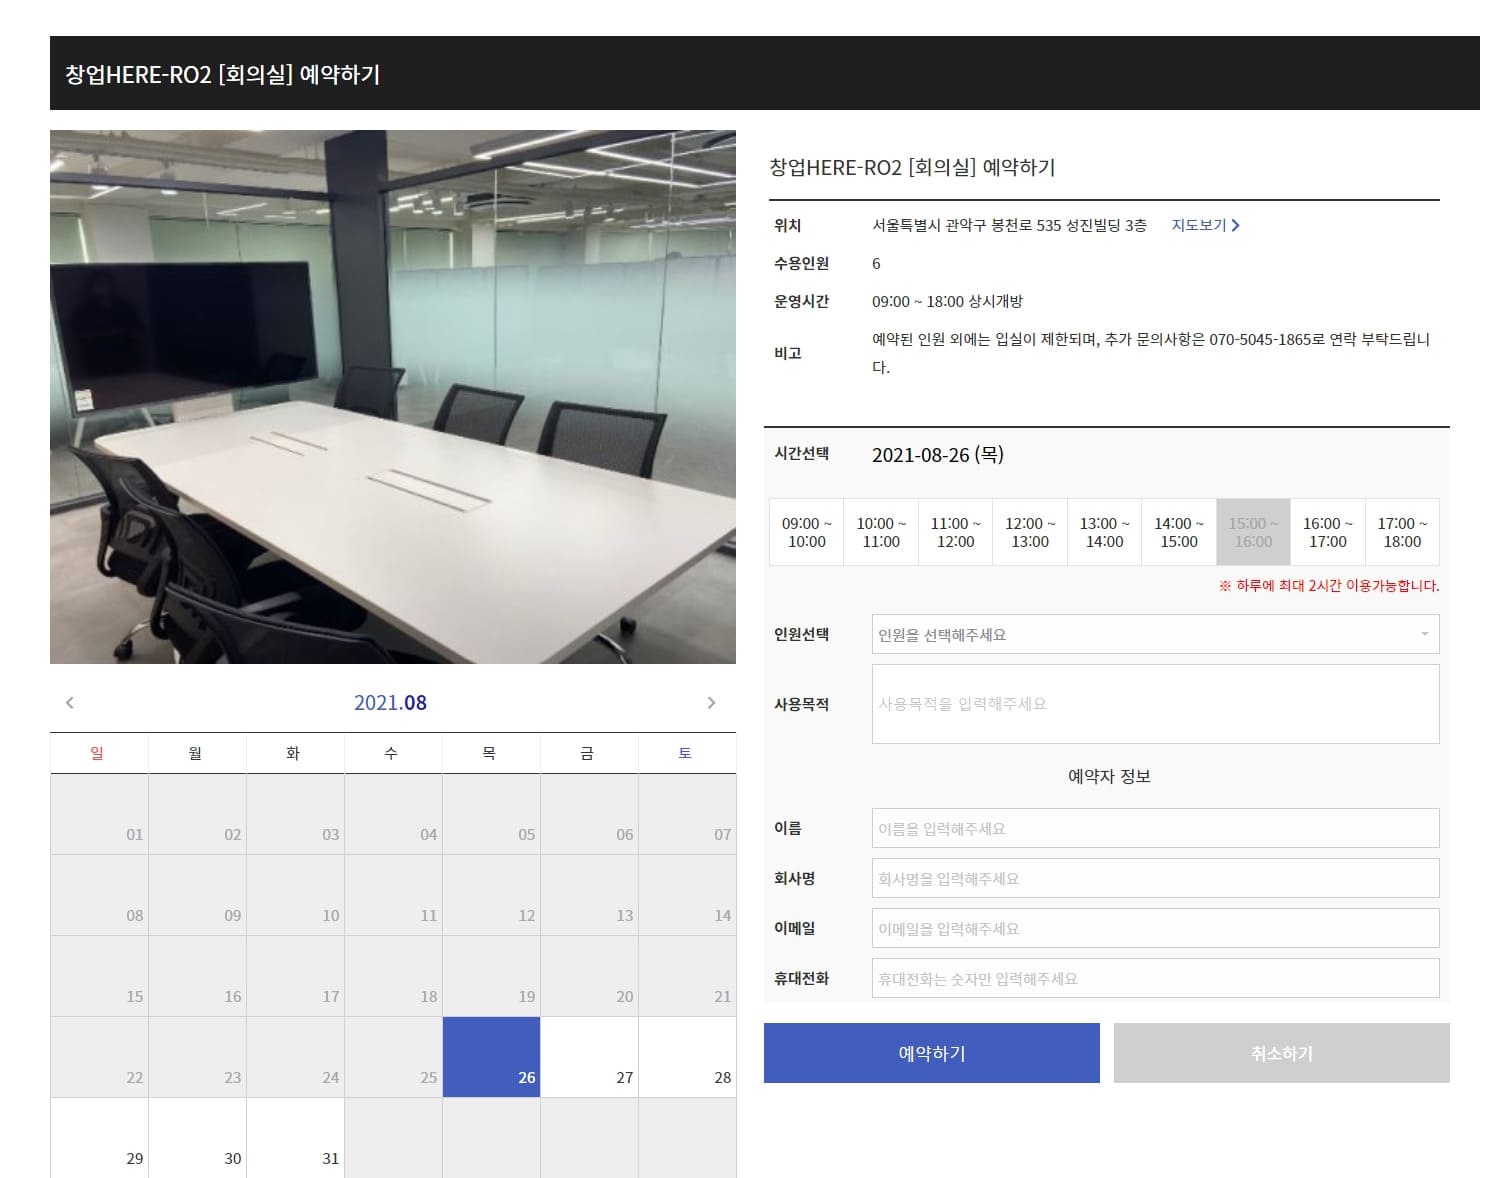Click the gray 취소하기 button

(x=1281, y=1053)
